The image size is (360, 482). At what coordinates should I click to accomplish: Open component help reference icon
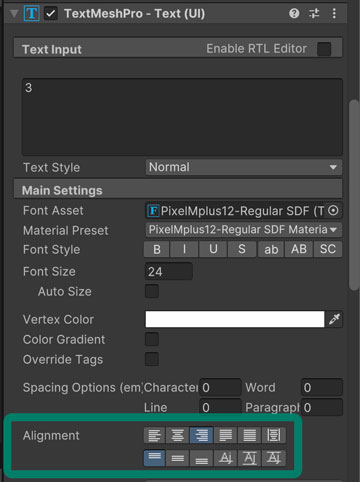294,14
